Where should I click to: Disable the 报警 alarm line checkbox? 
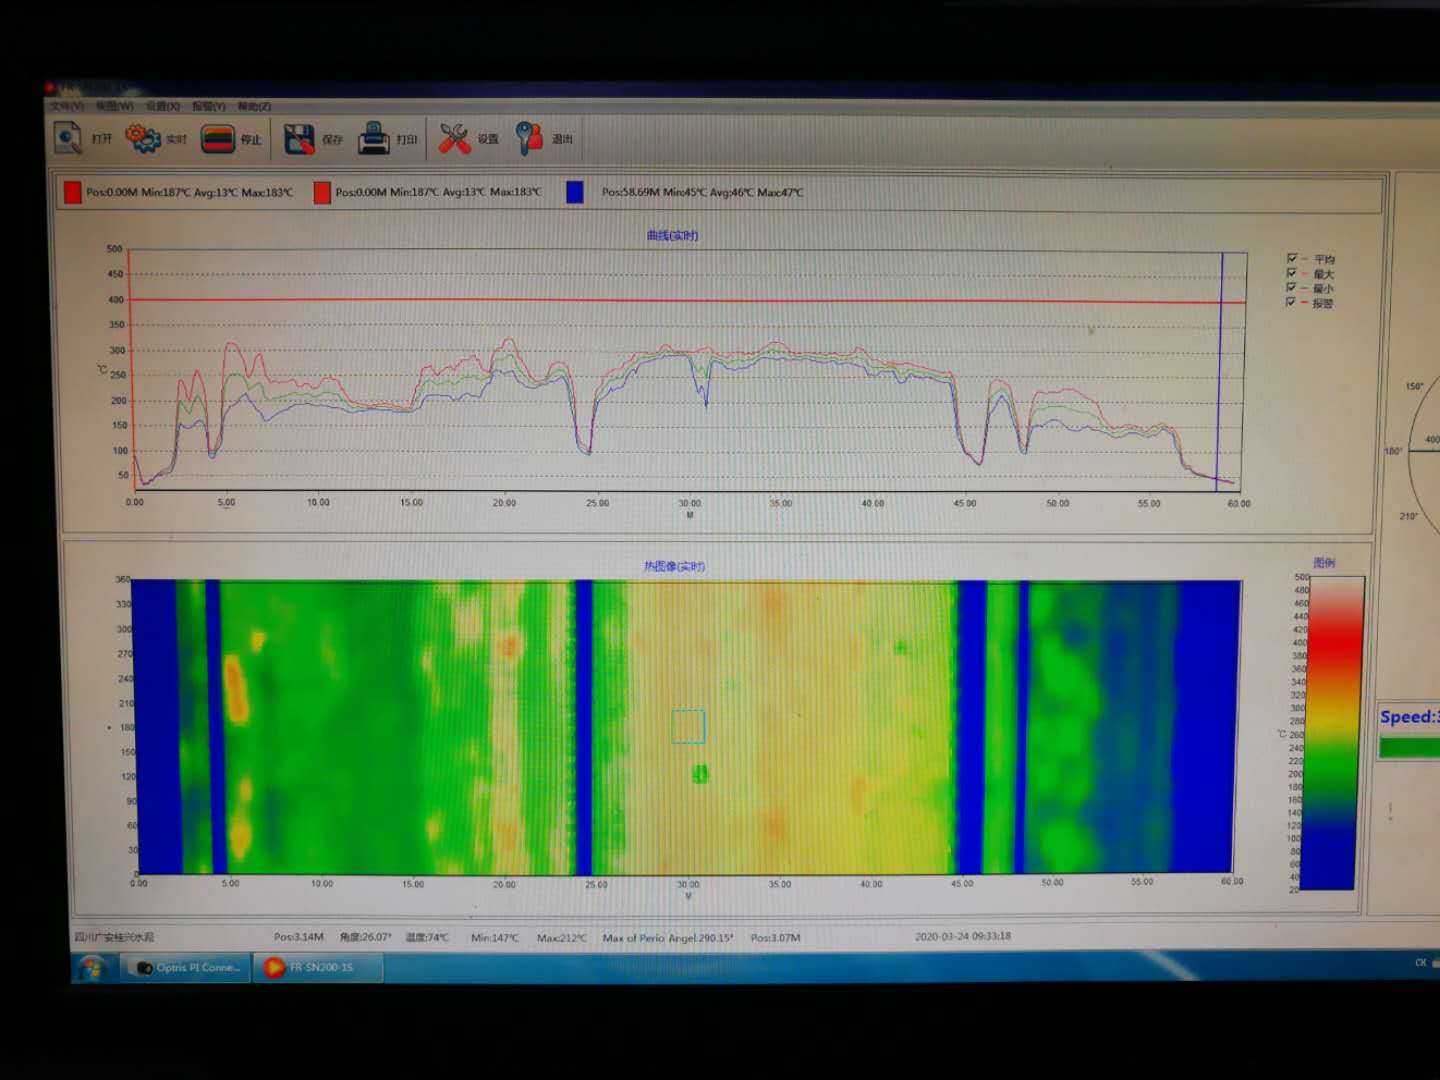point(1292,301)
